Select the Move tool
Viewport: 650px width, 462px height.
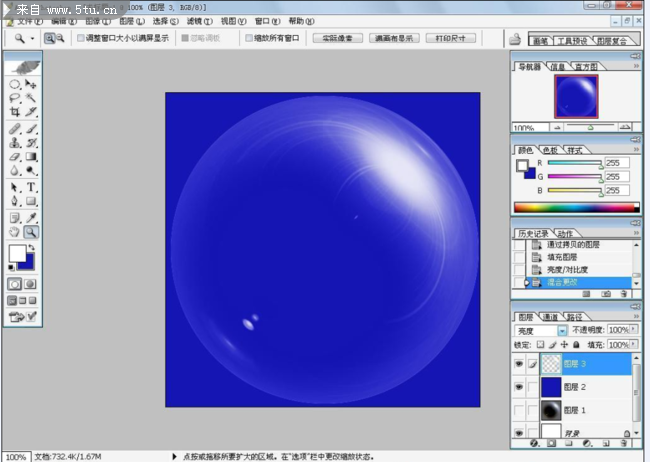point(32,85)
